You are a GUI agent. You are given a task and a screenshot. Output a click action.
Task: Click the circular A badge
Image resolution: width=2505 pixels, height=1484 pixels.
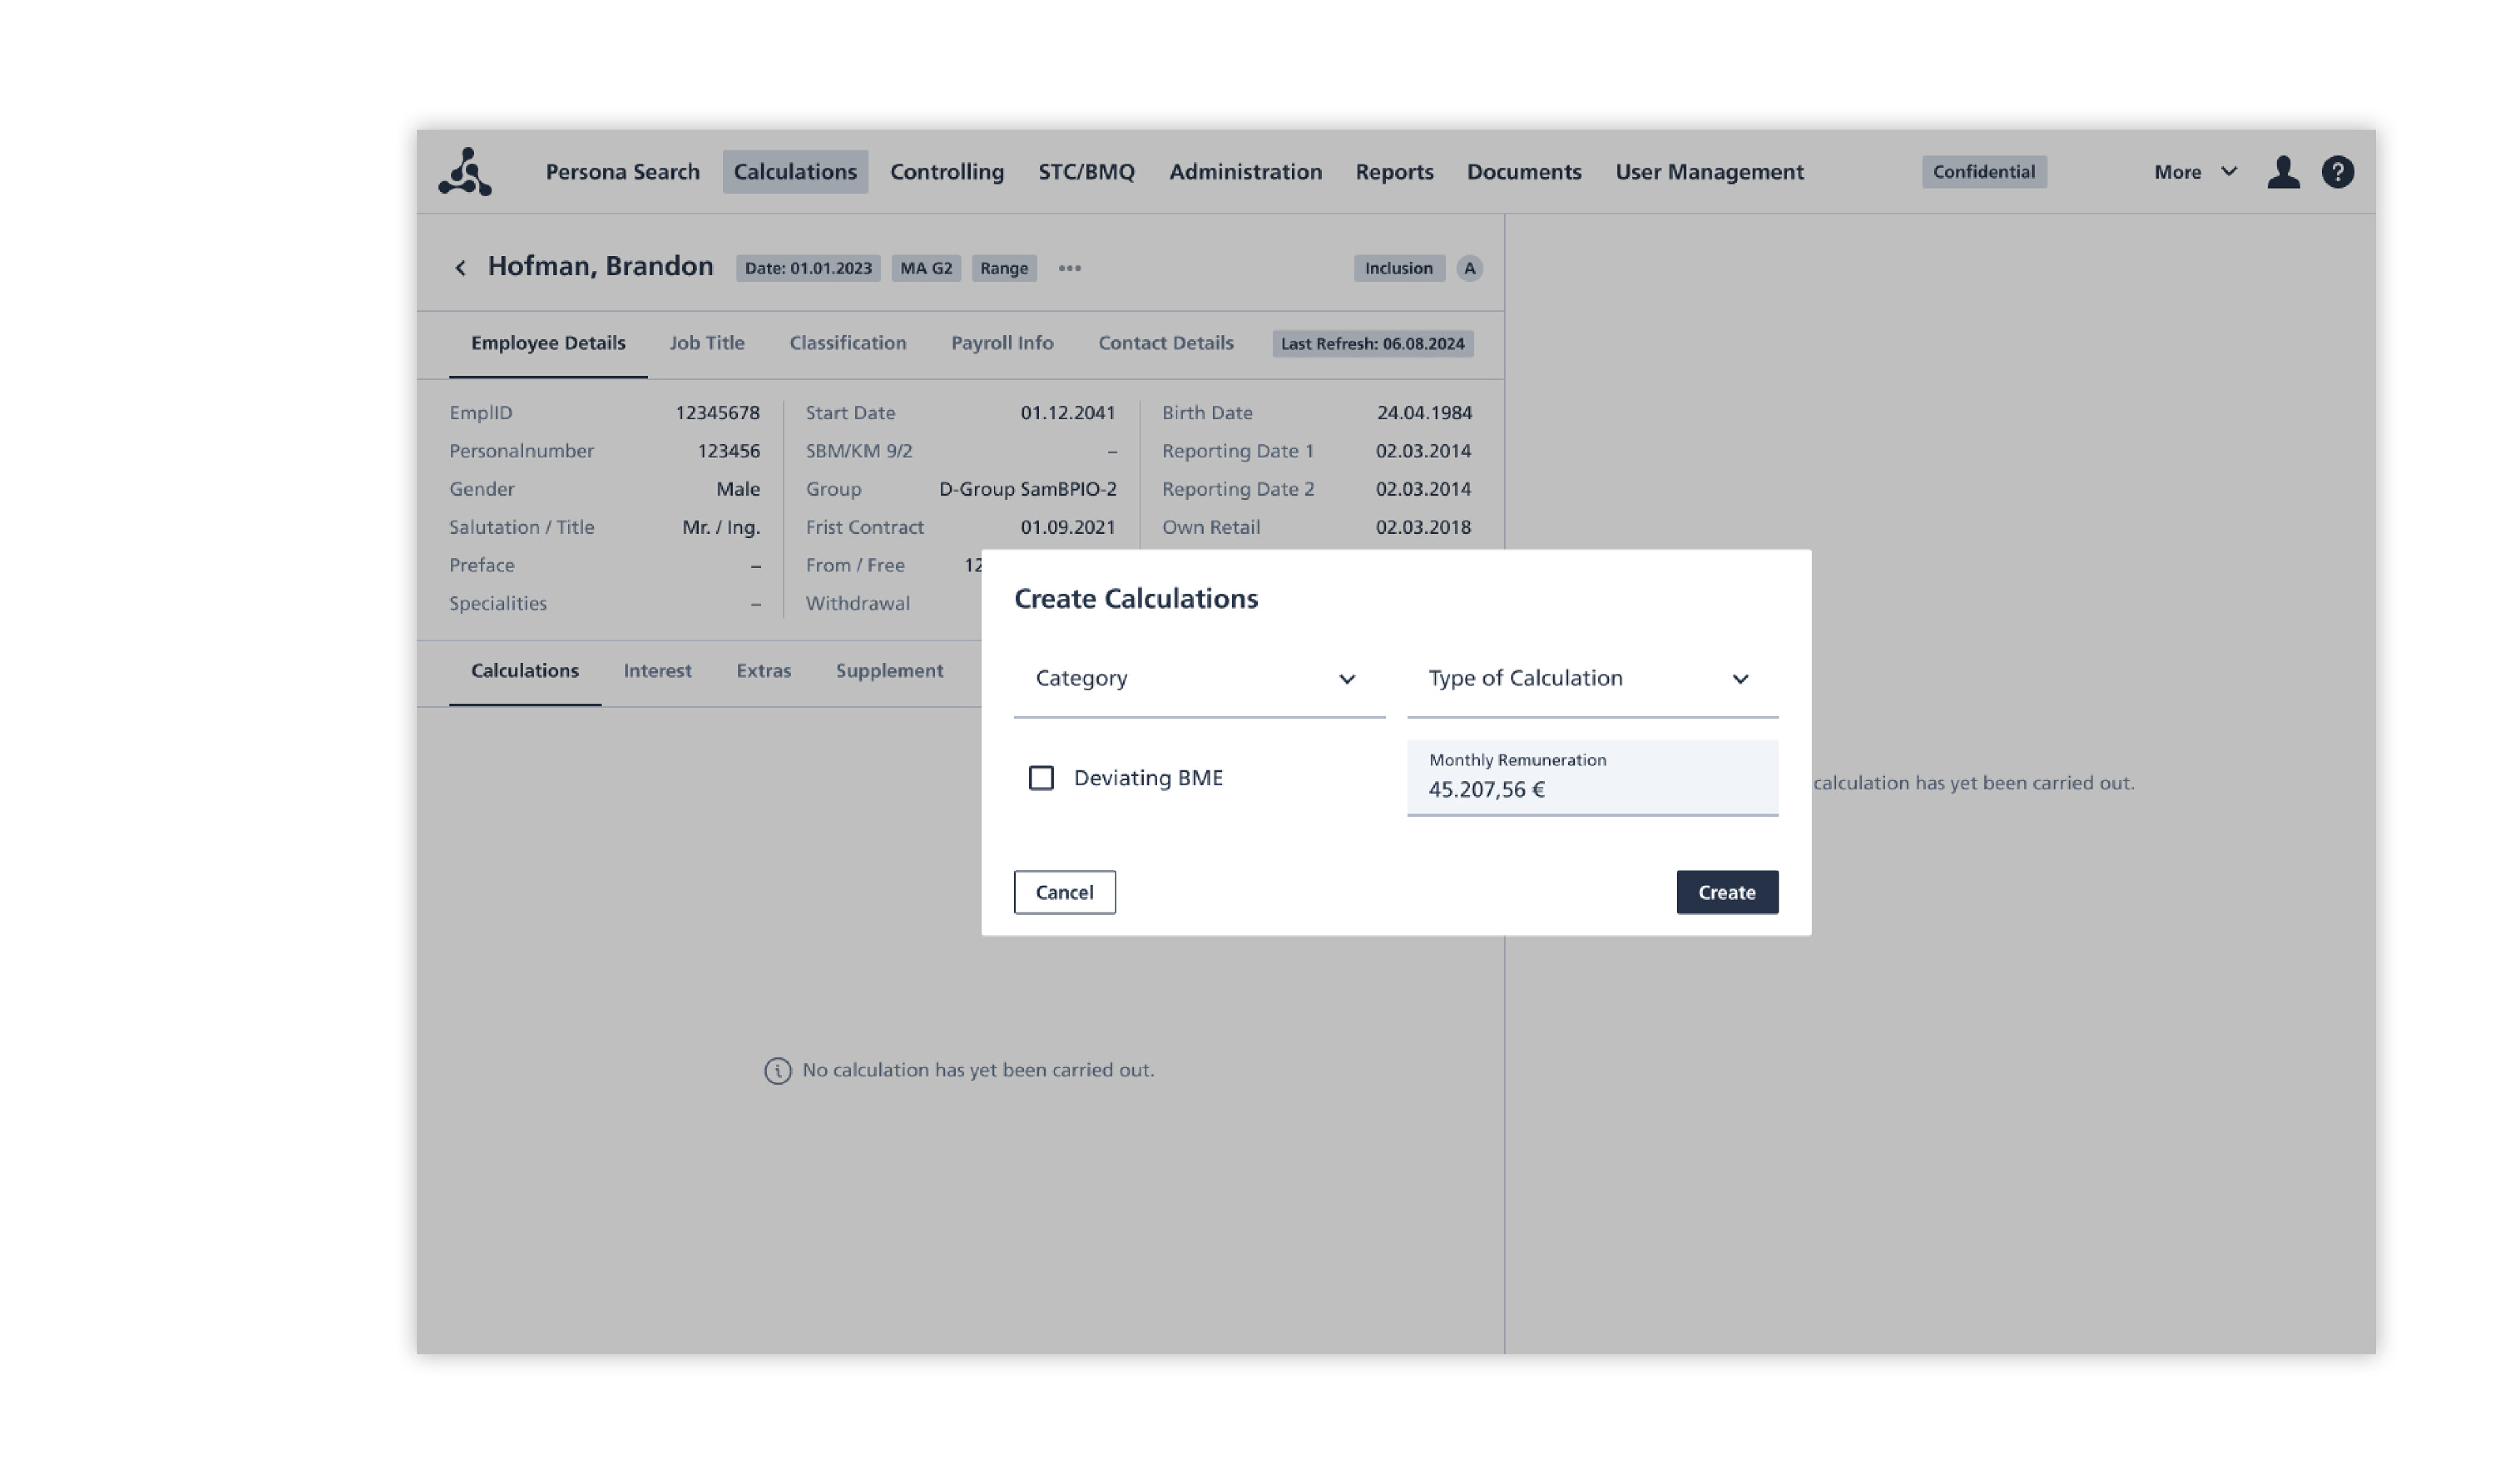1468,268
